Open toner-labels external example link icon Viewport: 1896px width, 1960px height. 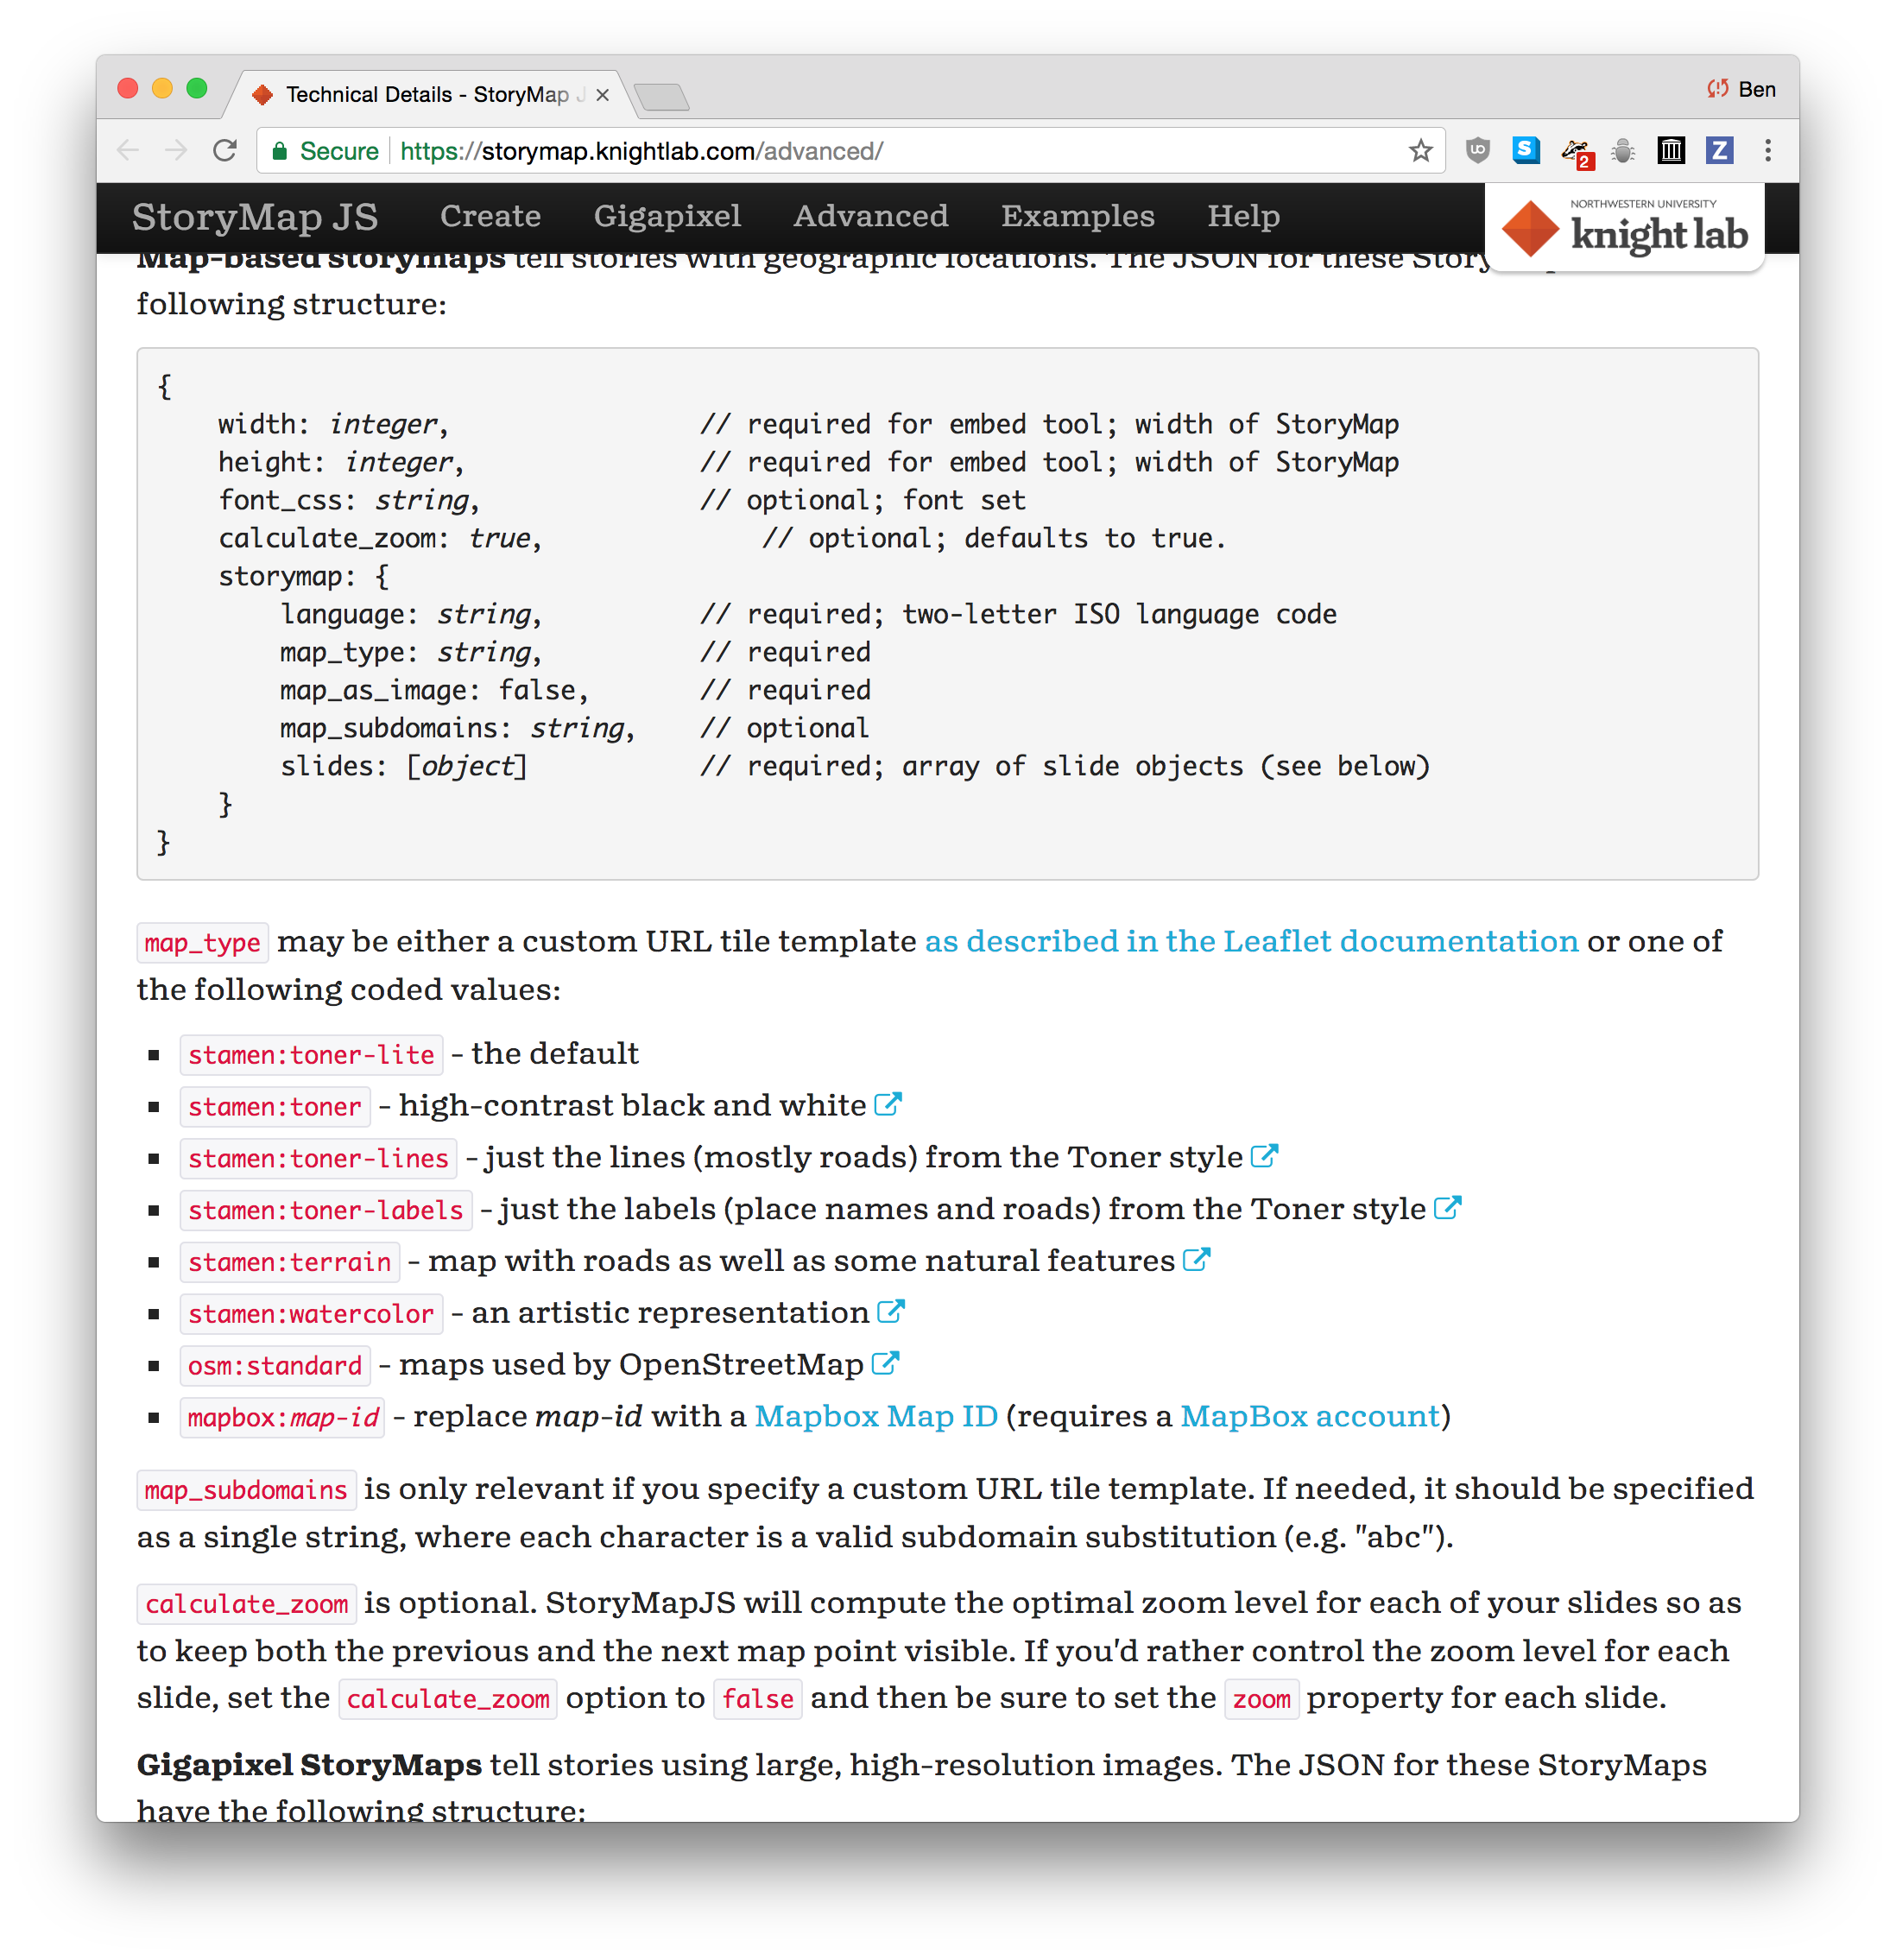tap(1447, 1208)
